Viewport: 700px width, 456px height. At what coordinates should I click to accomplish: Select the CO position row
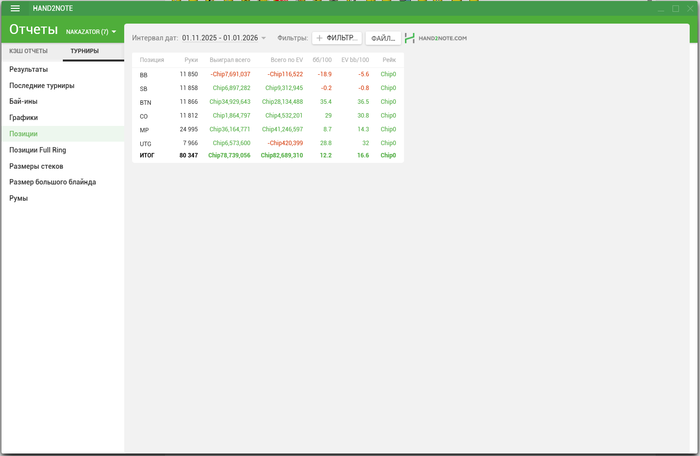point(268,116)
